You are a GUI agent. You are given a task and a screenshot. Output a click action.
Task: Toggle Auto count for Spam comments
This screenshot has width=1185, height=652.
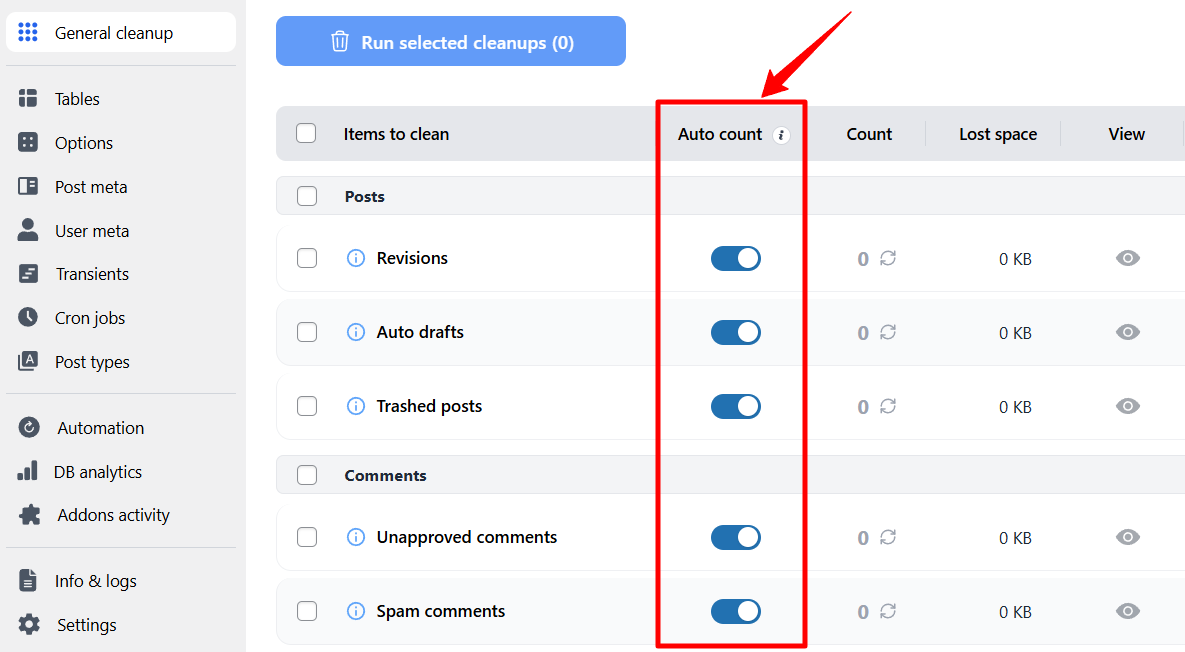pos(735,611)
